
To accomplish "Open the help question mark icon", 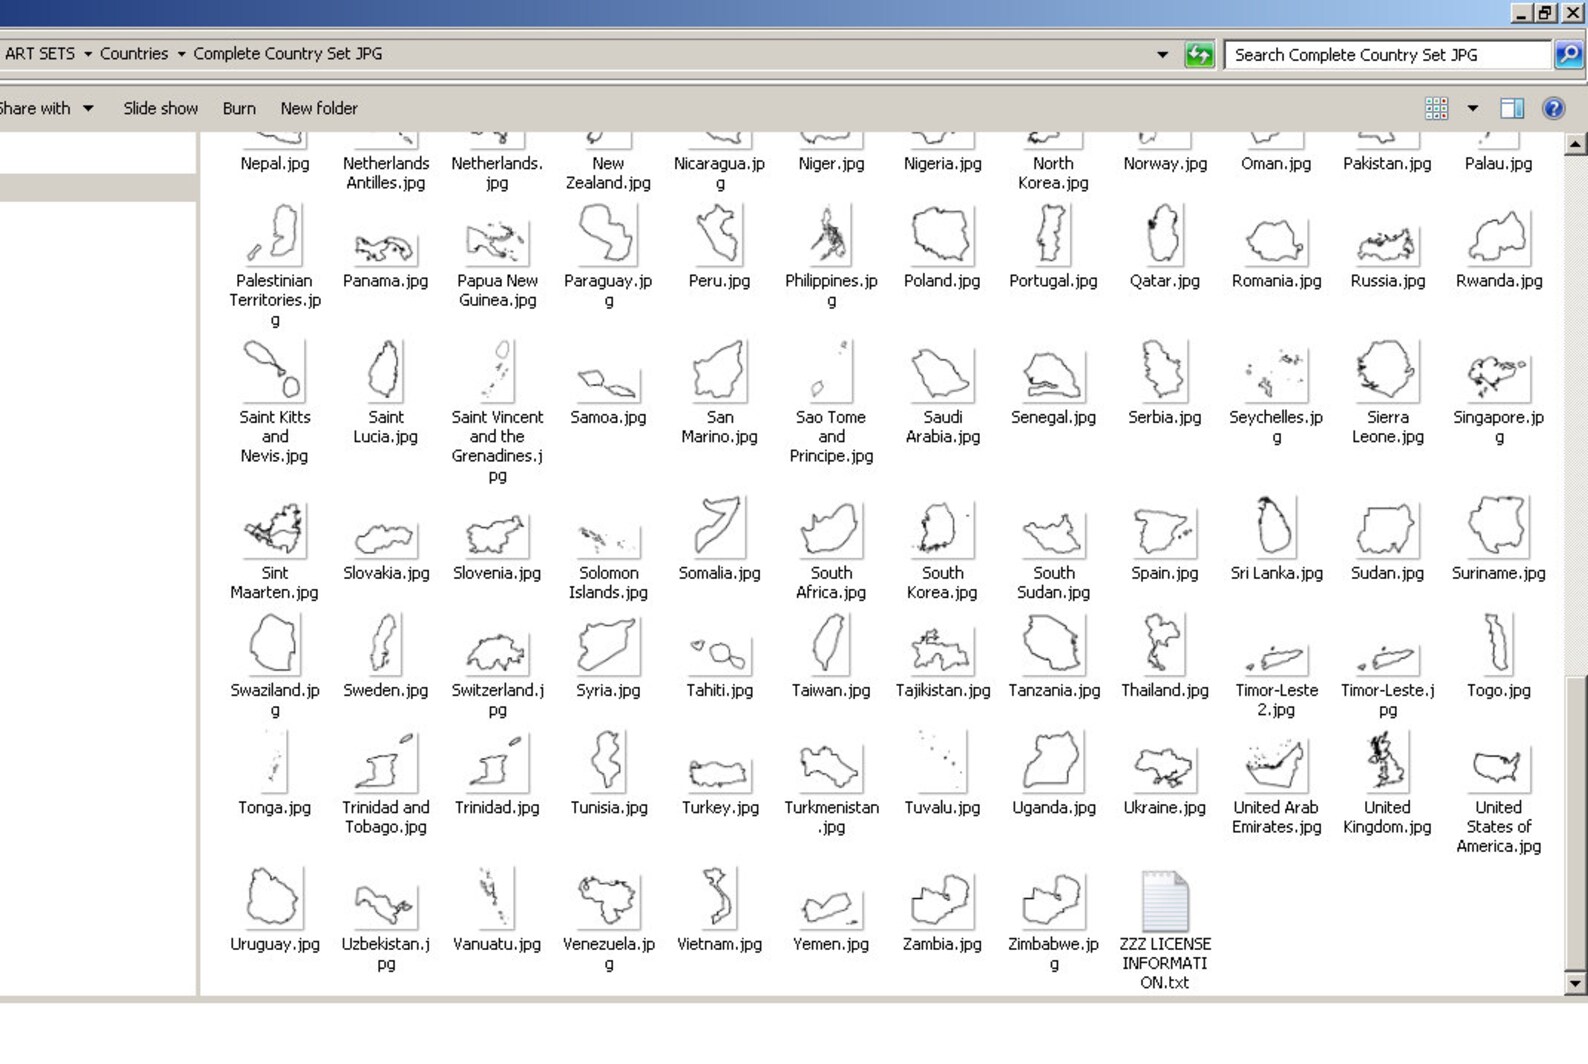I will [1553, 108].
